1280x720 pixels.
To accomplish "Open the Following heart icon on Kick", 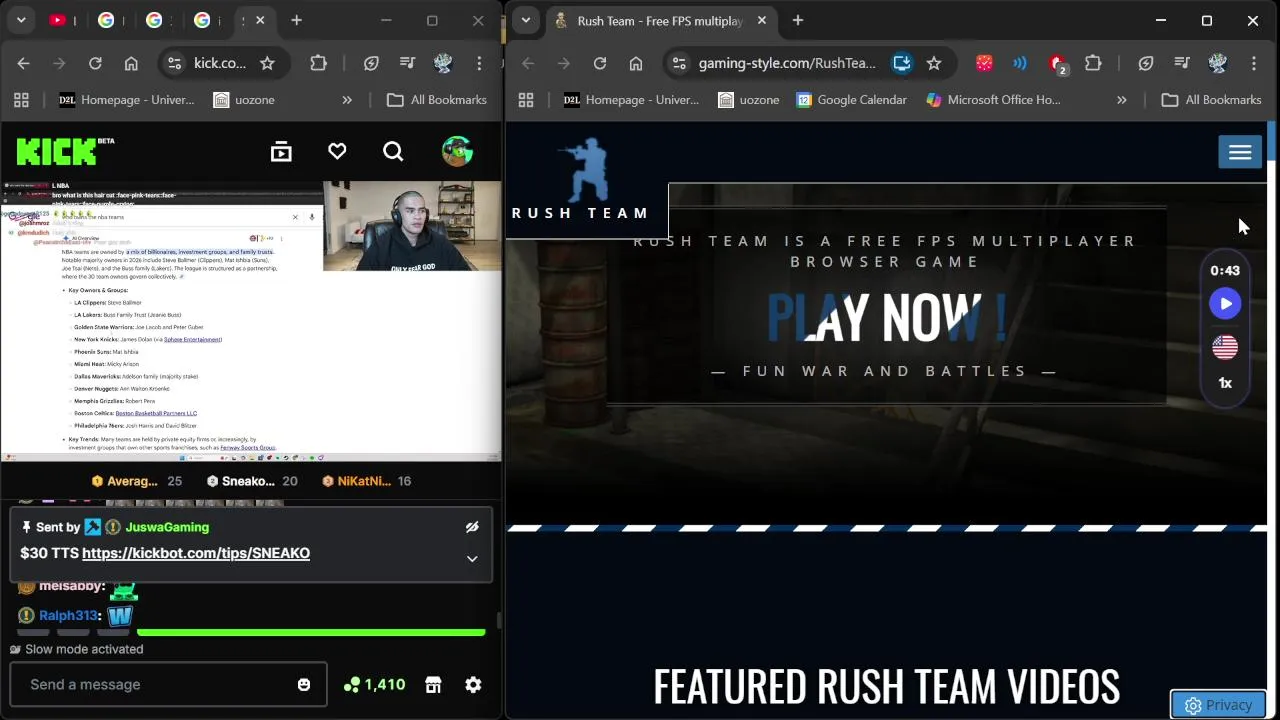I will point(337,152).
